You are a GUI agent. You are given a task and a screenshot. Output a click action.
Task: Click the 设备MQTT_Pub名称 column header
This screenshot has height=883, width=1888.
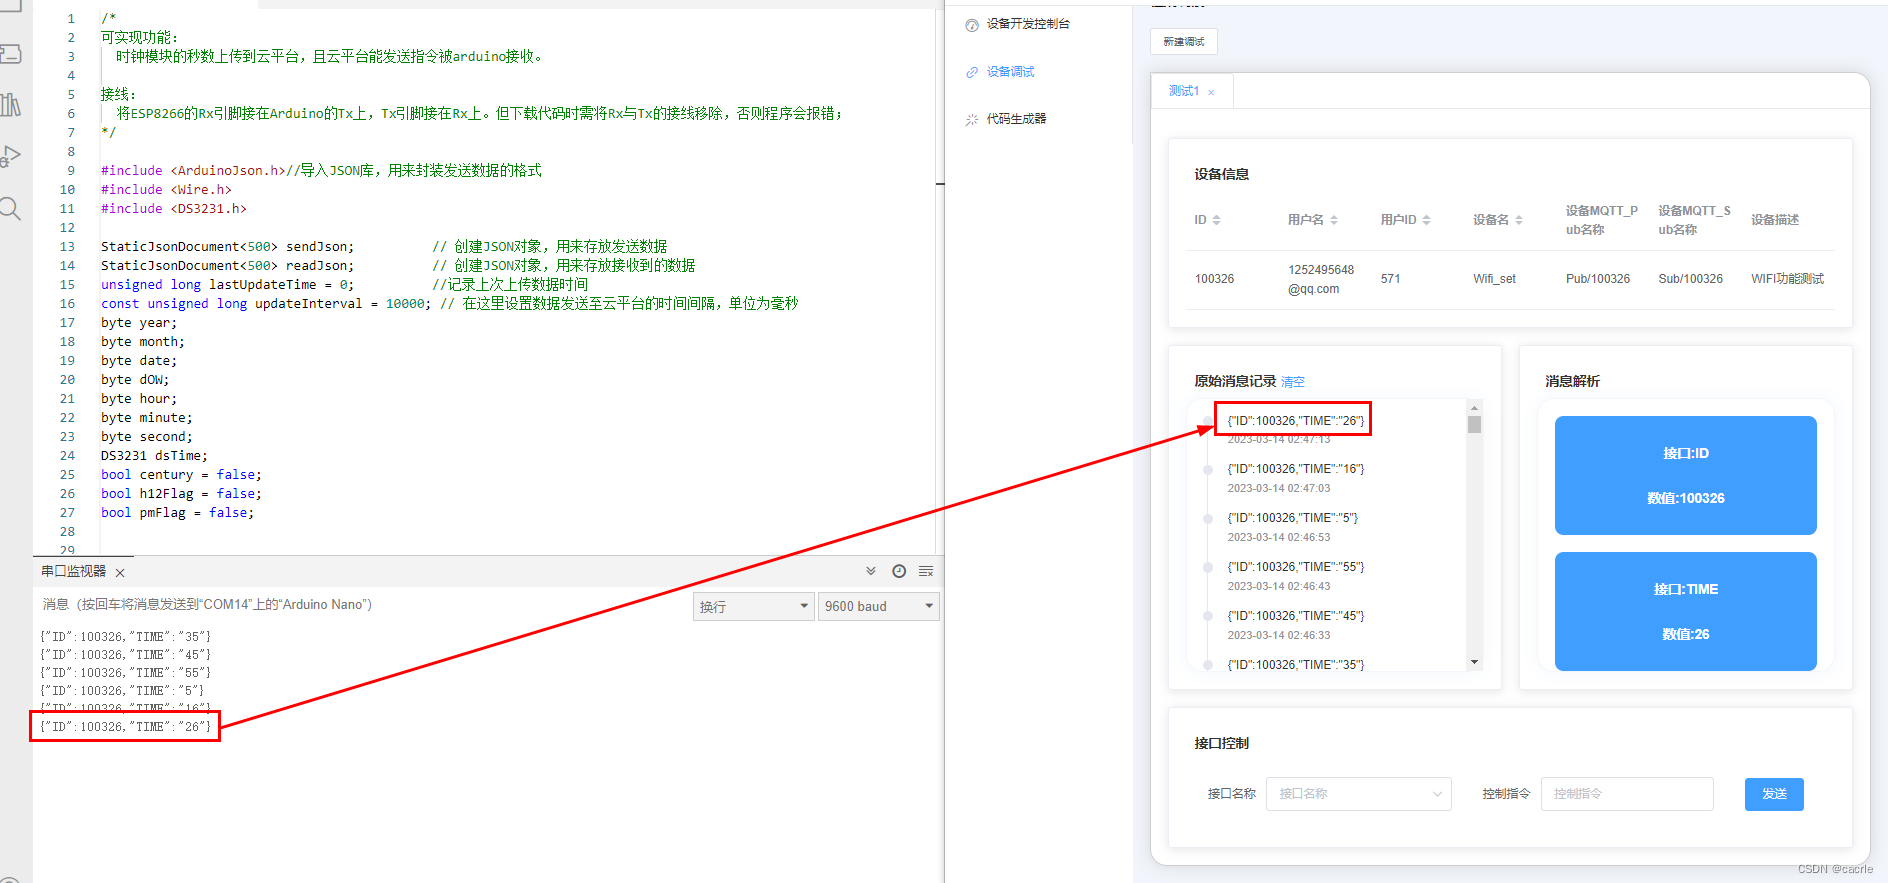click(x=1601, y=220)
